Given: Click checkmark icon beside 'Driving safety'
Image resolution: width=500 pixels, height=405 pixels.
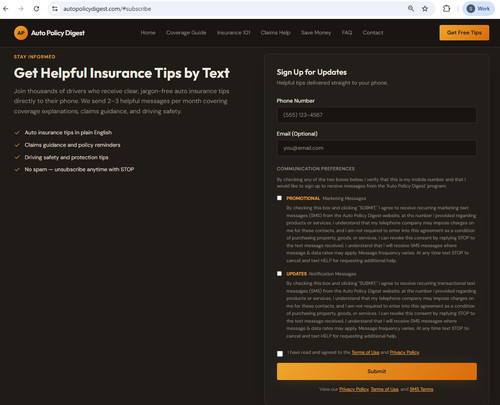Looking at the screenshot, I should coord(17,157).
